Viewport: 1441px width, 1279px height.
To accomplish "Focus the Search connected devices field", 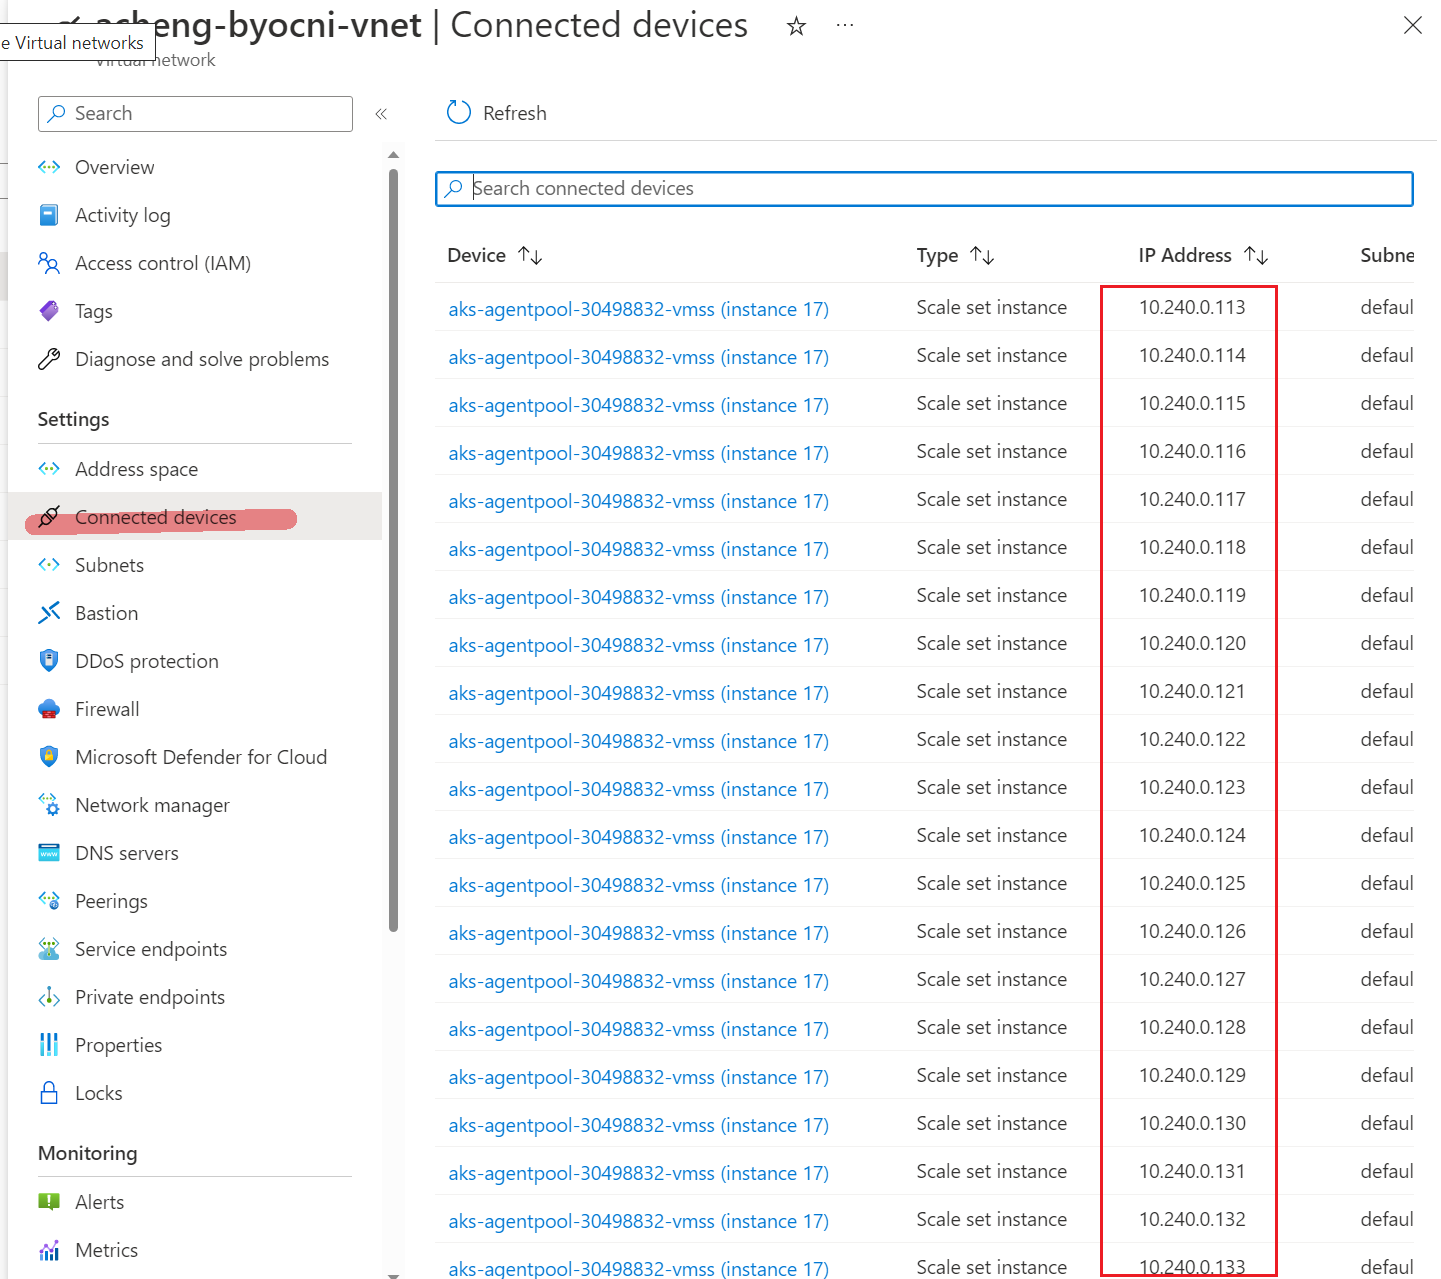I will [924, 189].
